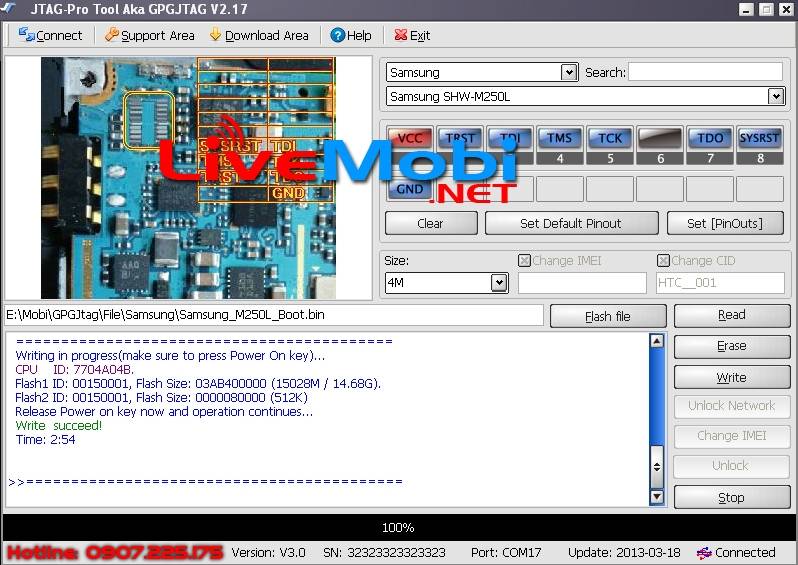This screenshot has height=565, width=798.
Task: Click the Flash1 ID log line
Action: (198, 384)
